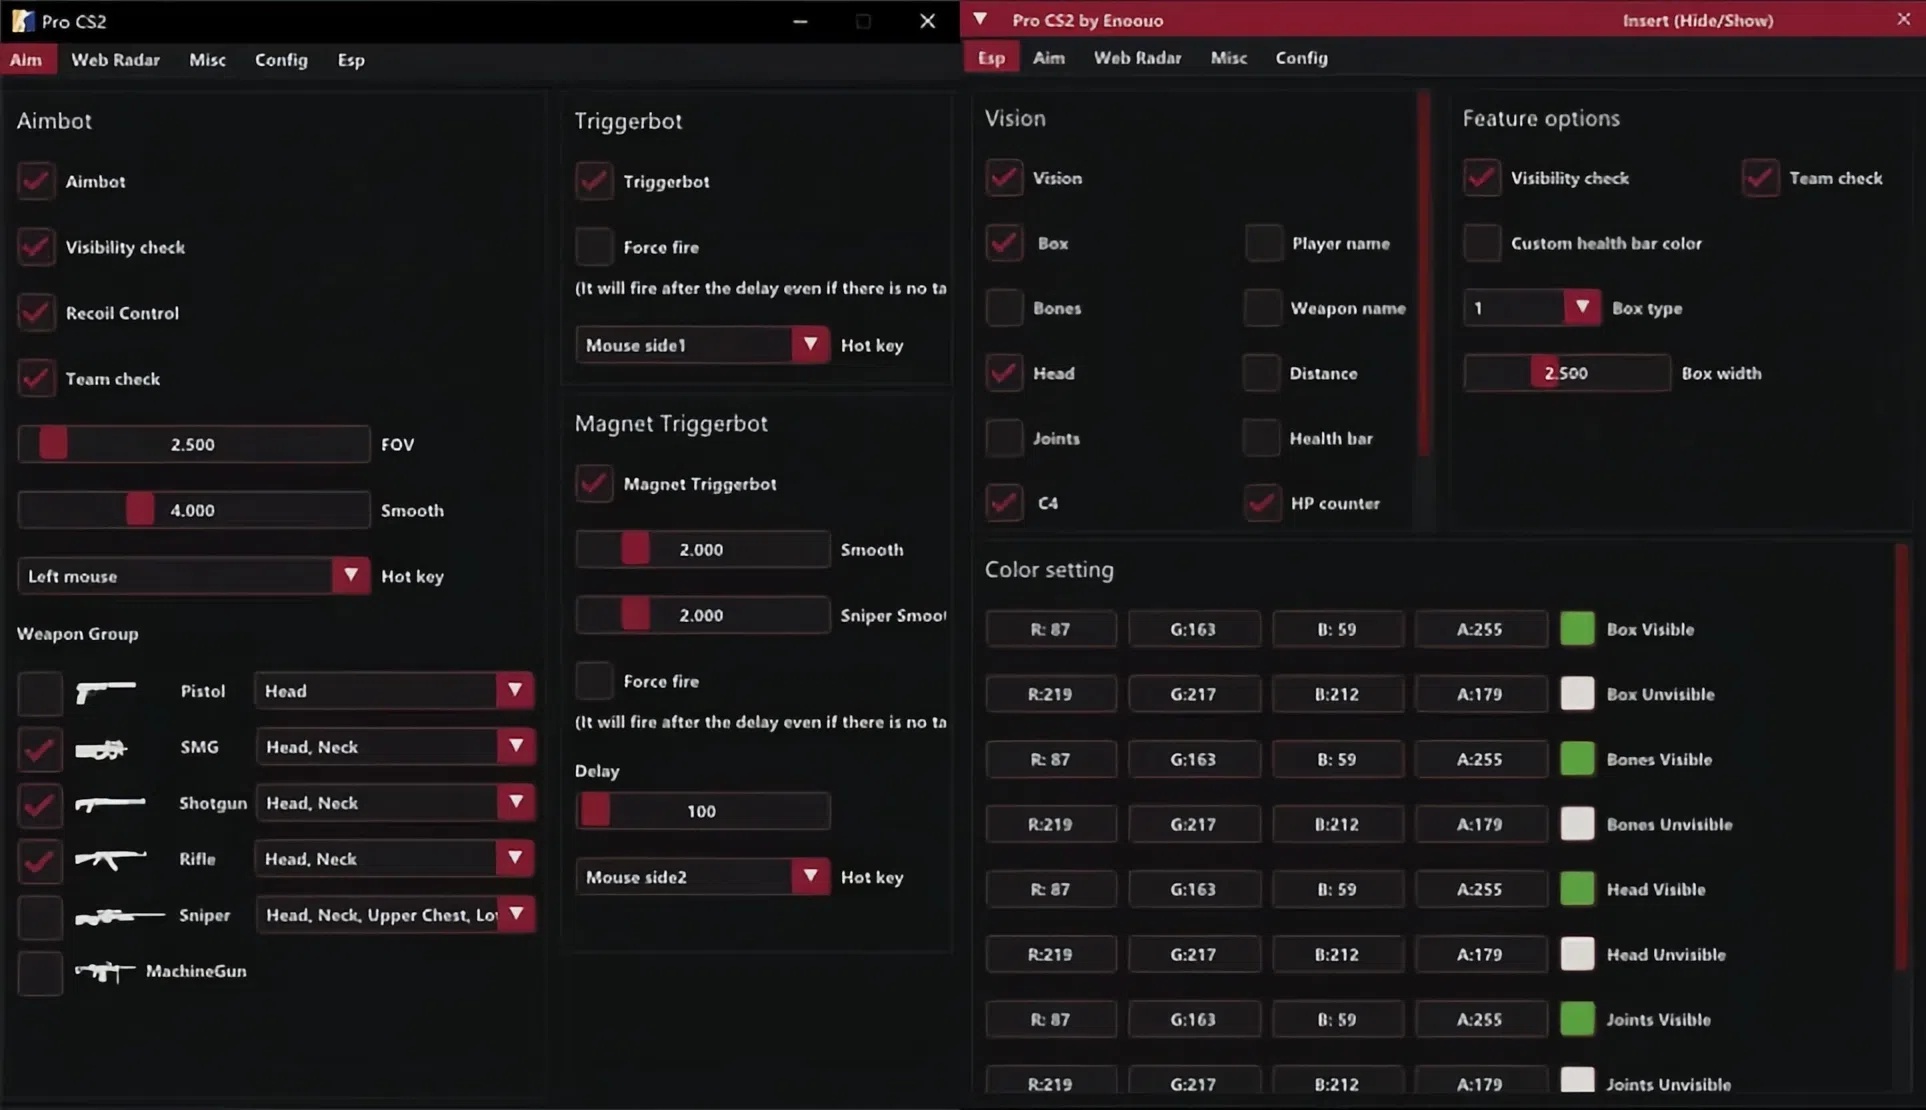Open Sniper hitbox selection dropdown
Image resolution: width=1926 pixels, height=1110 pixels.
[516, 914]
